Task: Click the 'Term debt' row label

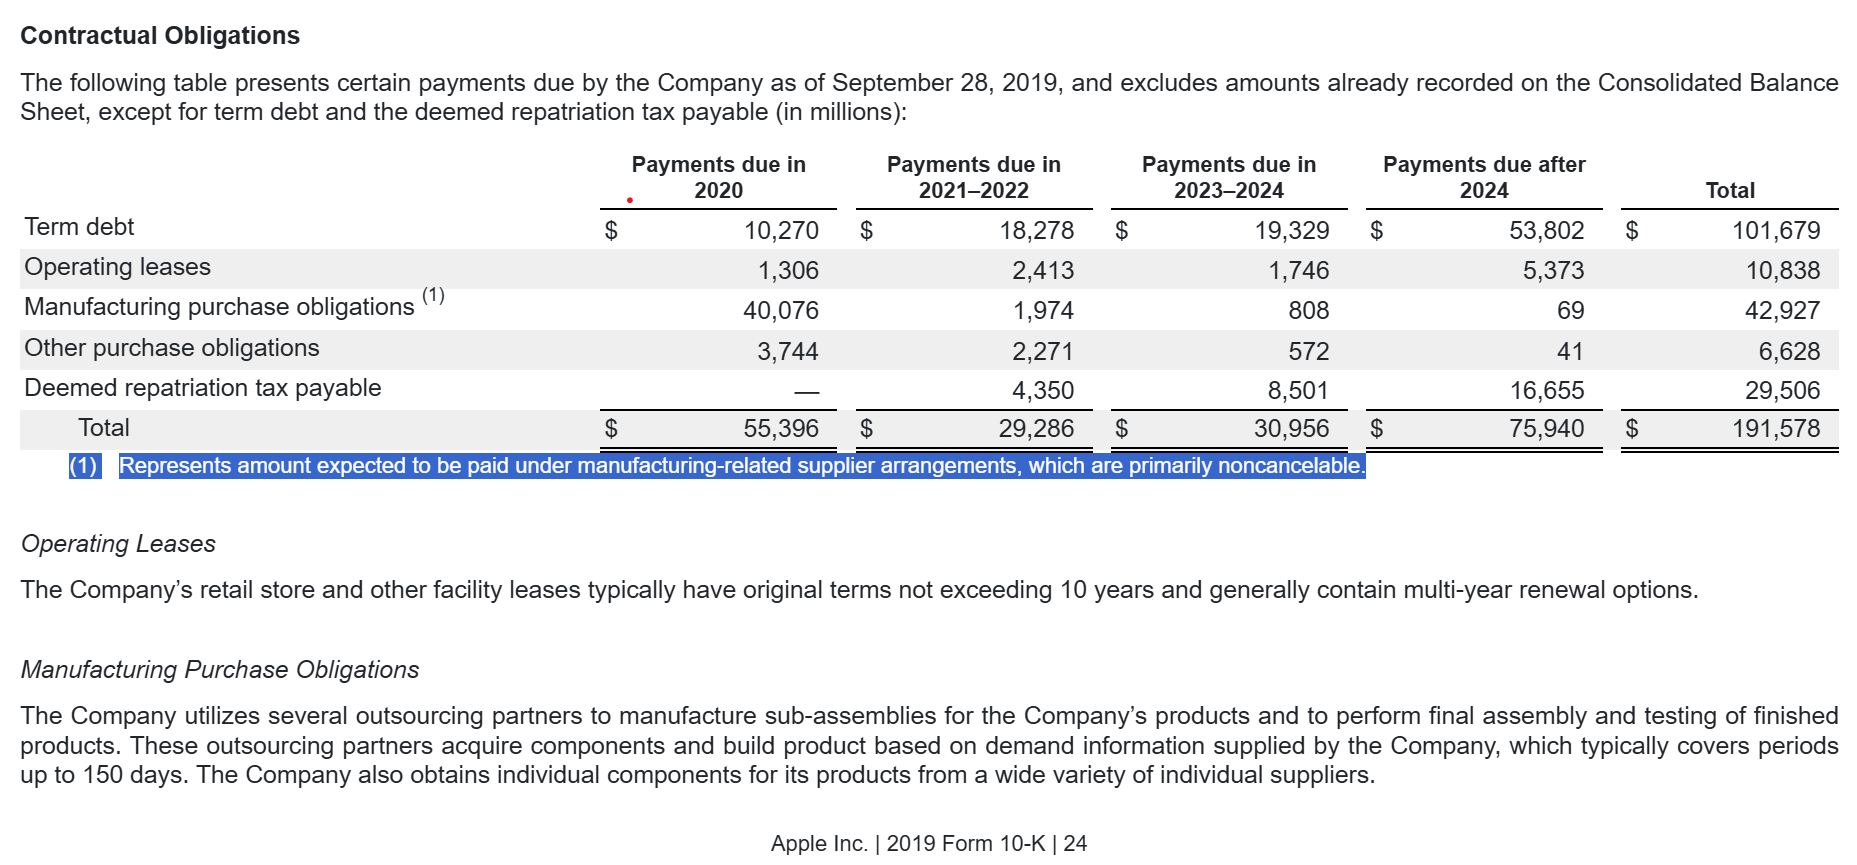Action: tap(79, 227)
